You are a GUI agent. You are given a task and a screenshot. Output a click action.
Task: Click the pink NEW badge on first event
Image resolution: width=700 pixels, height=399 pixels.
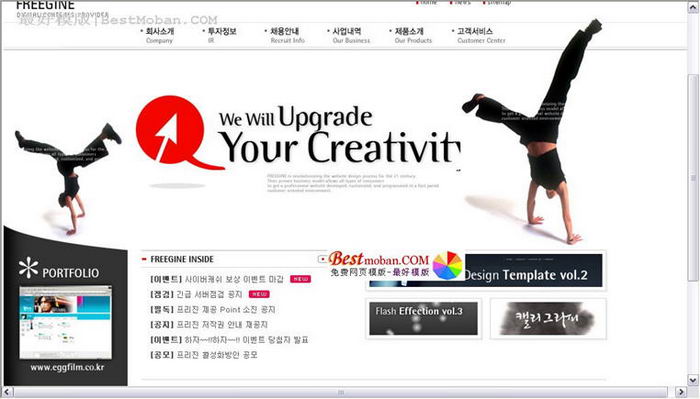300,279
